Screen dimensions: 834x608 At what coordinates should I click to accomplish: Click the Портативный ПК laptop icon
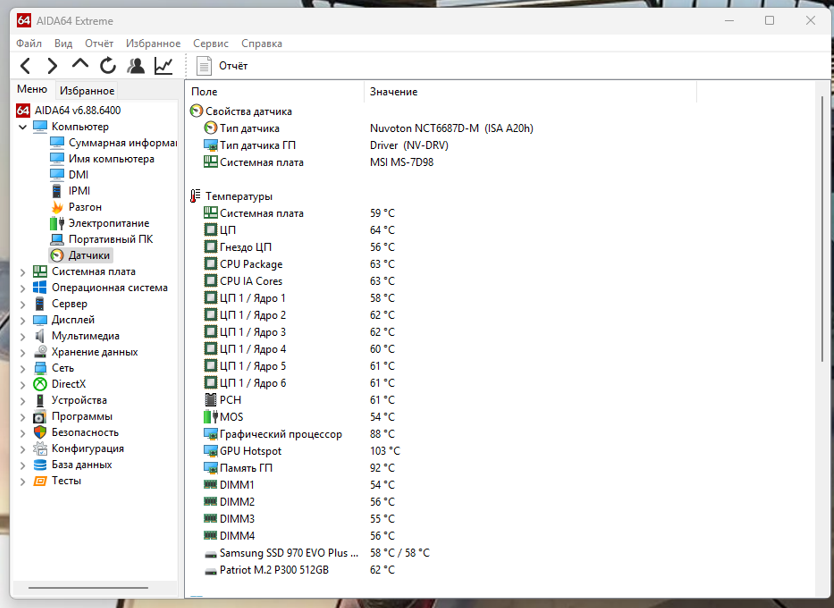(57, 239)
